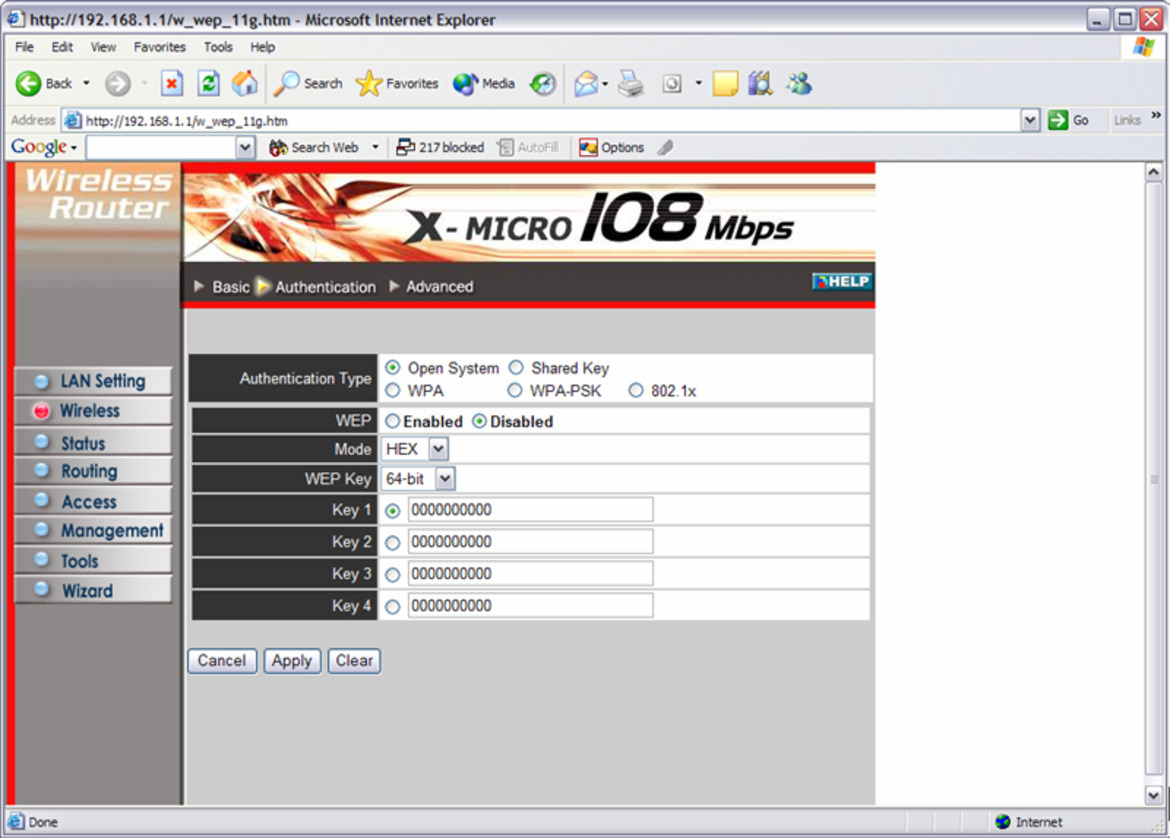Image resolution: width=1170 pixels, height=838 pixels.
Task: Open the File menu
Action: coord(24,47)
